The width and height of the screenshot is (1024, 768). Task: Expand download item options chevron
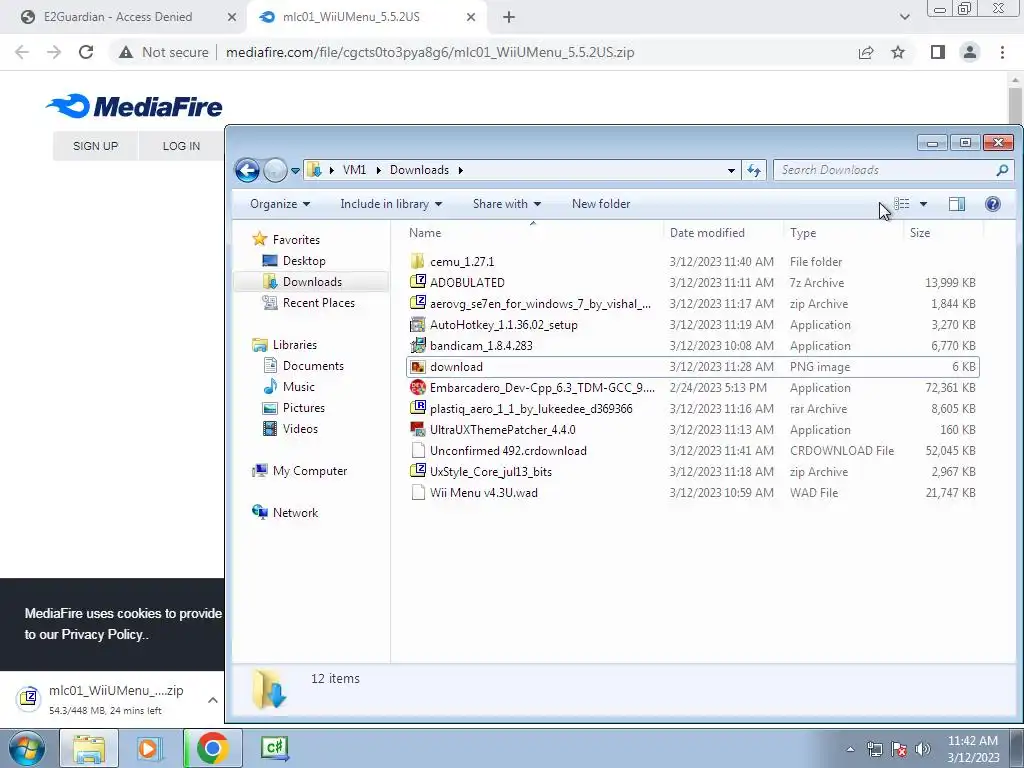click(213, 700)
